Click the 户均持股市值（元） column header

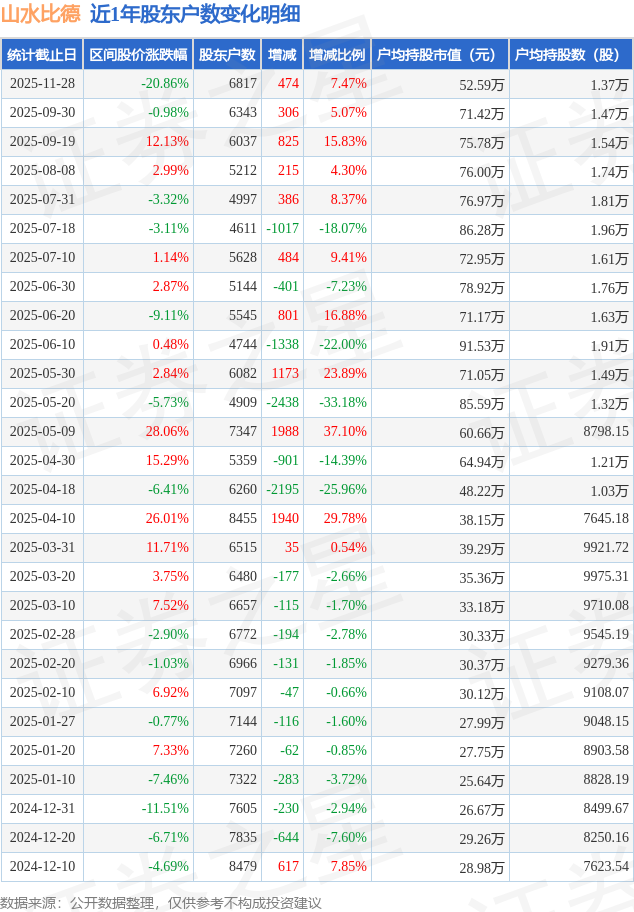(439, 55)
